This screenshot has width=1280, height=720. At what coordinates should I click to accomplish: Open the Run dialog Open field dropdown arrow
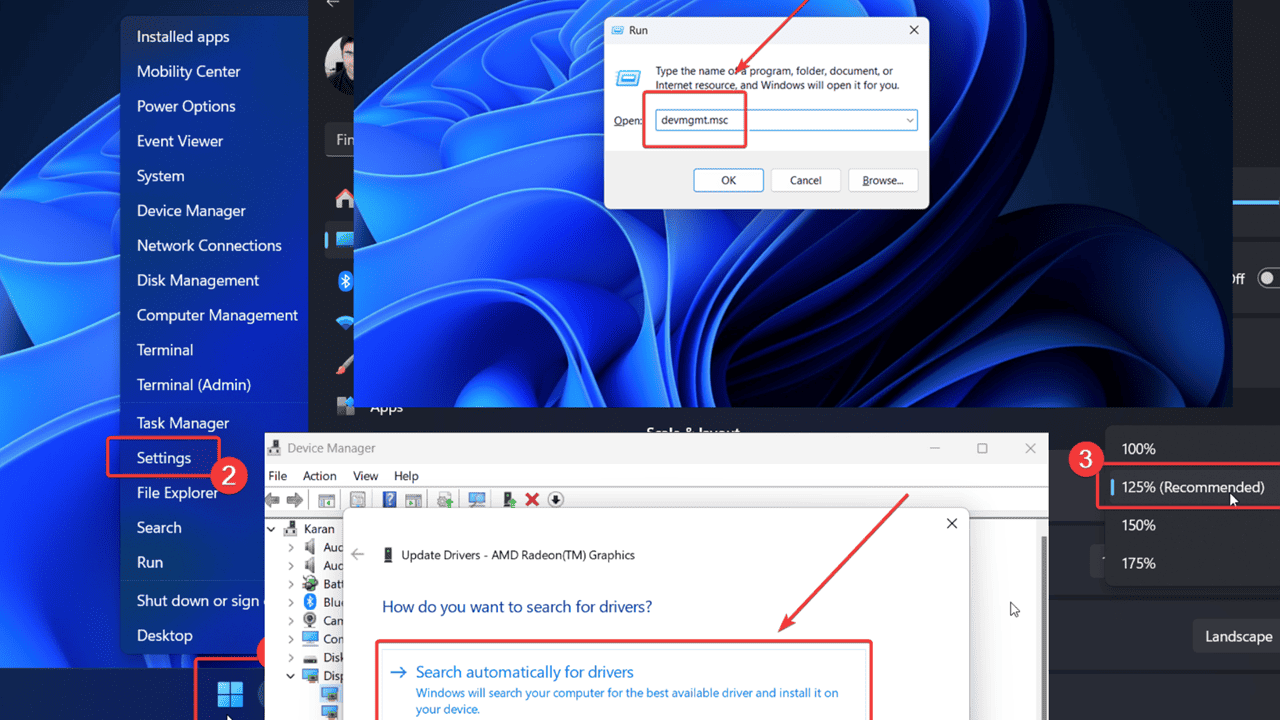click(x=909, y=120)
